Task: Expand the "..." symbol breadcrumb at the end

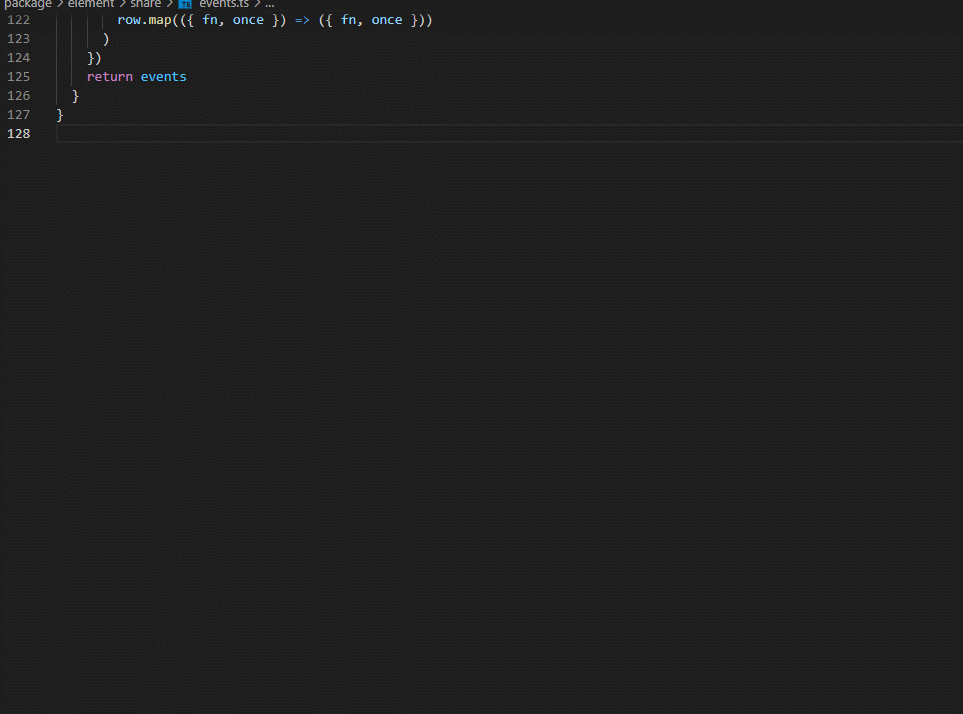Action: point(269,4)
